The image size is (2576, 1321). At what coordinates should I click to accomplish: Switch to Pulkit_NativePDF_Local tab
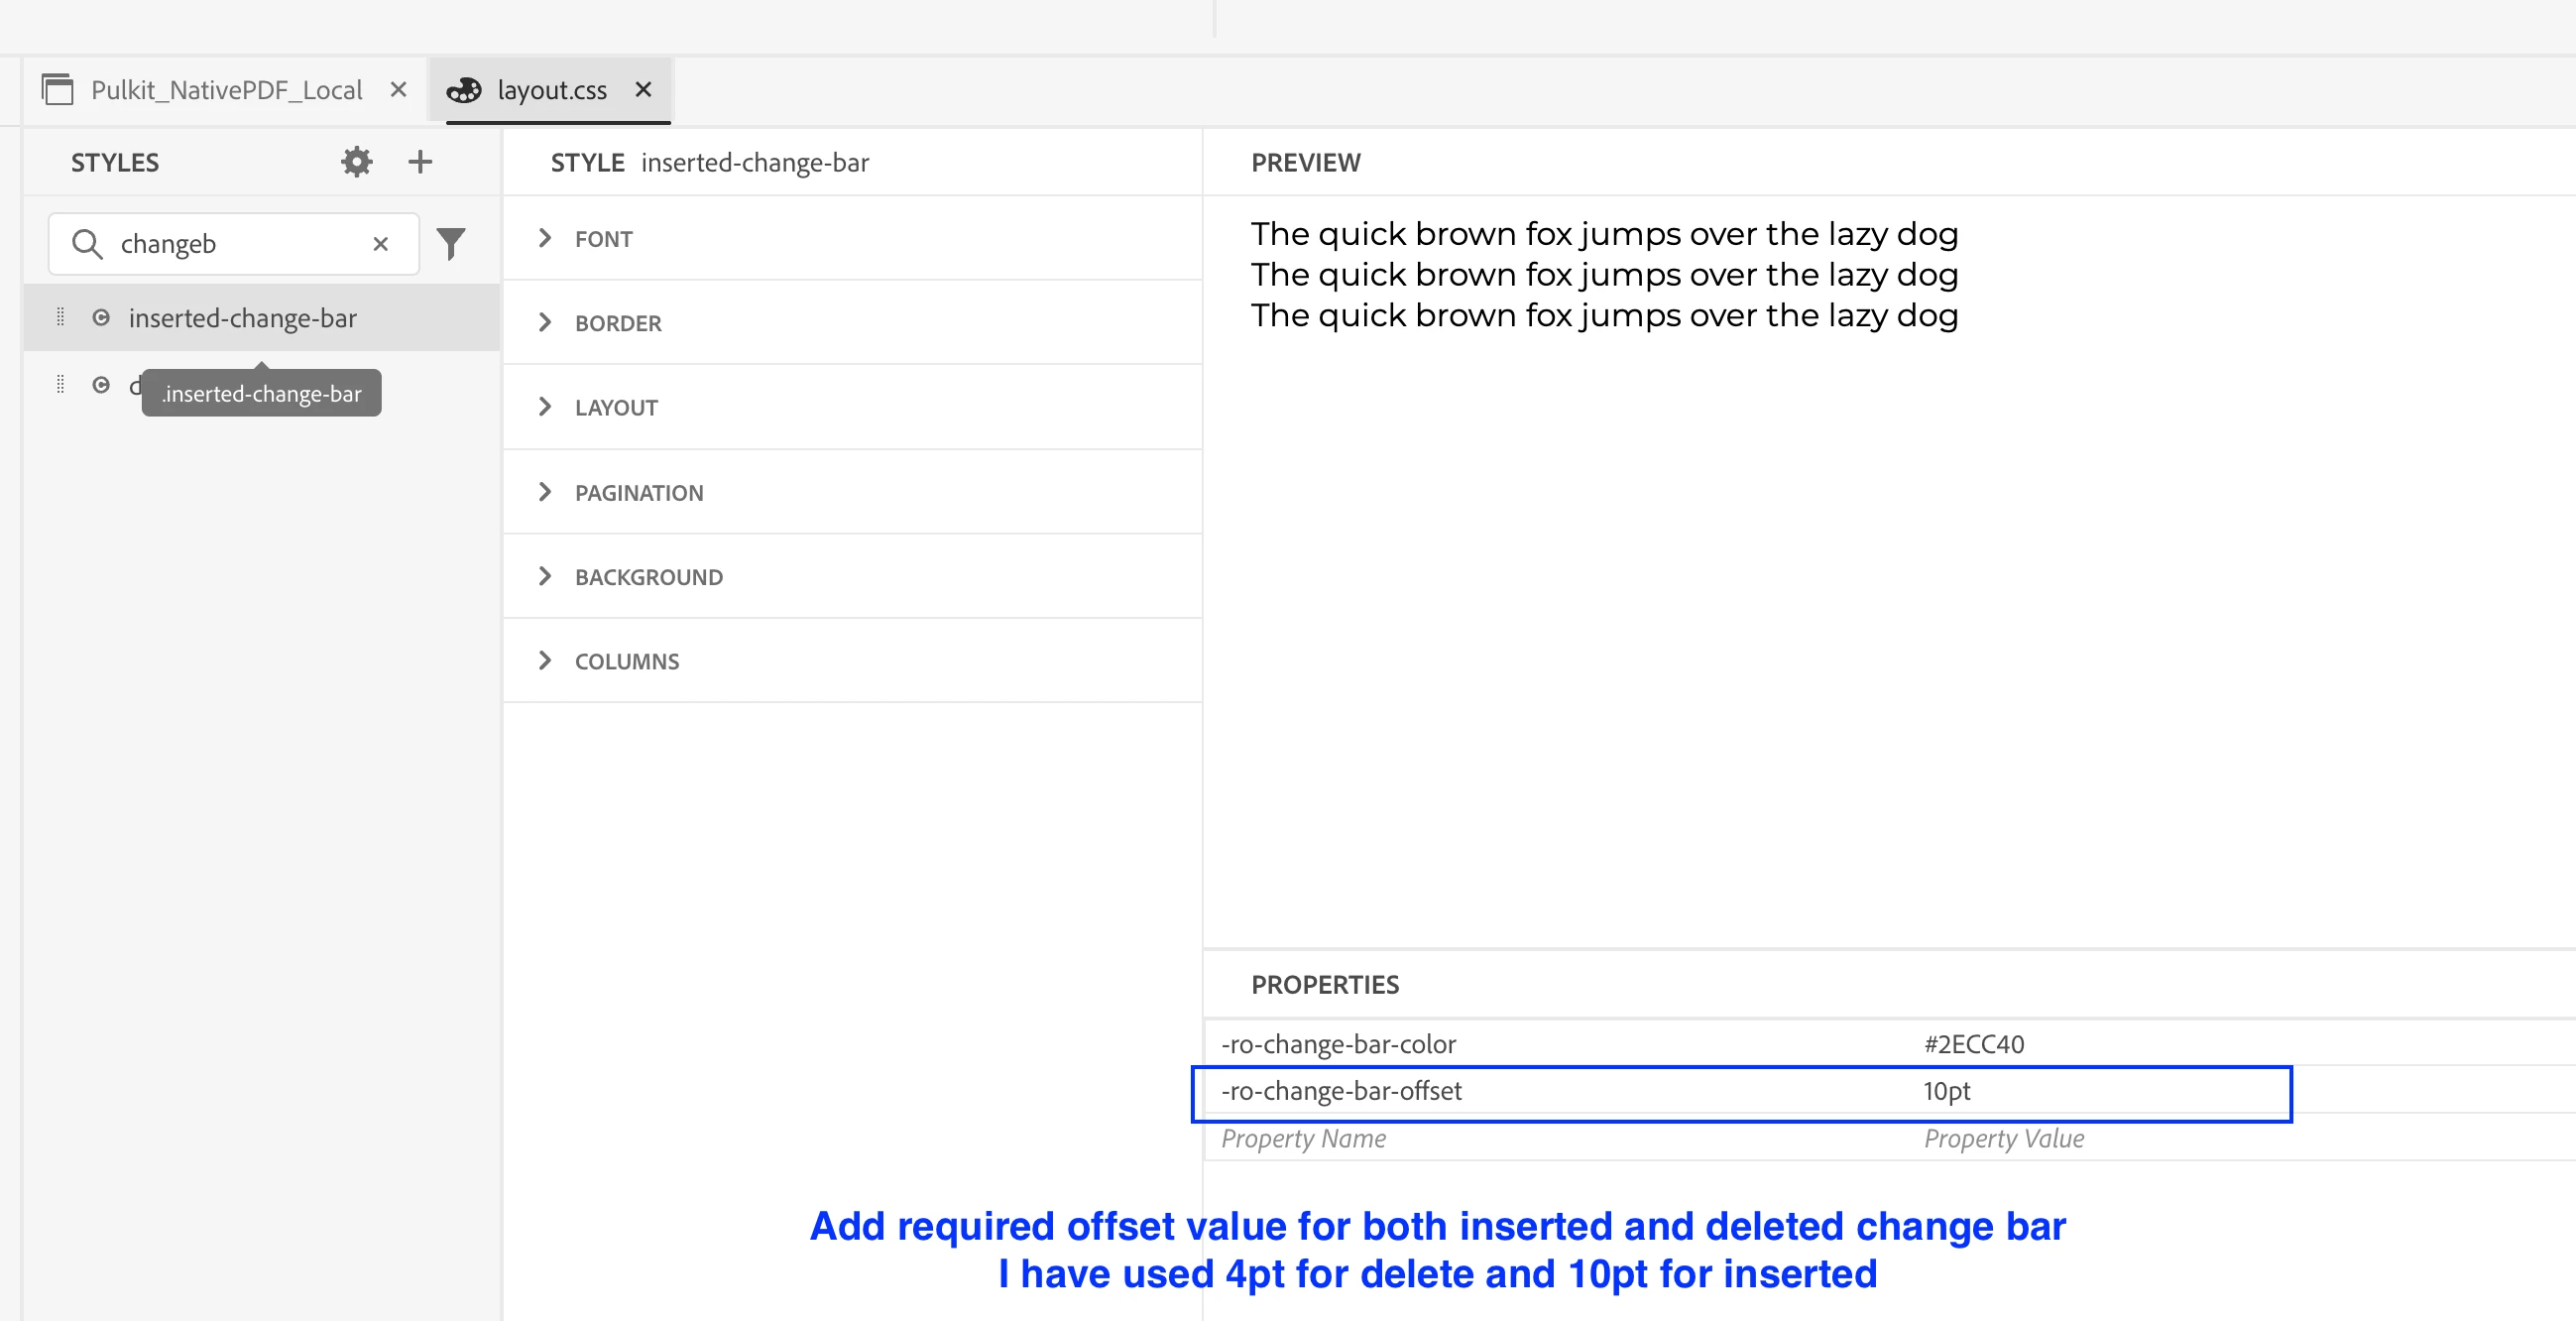[225, 90]
